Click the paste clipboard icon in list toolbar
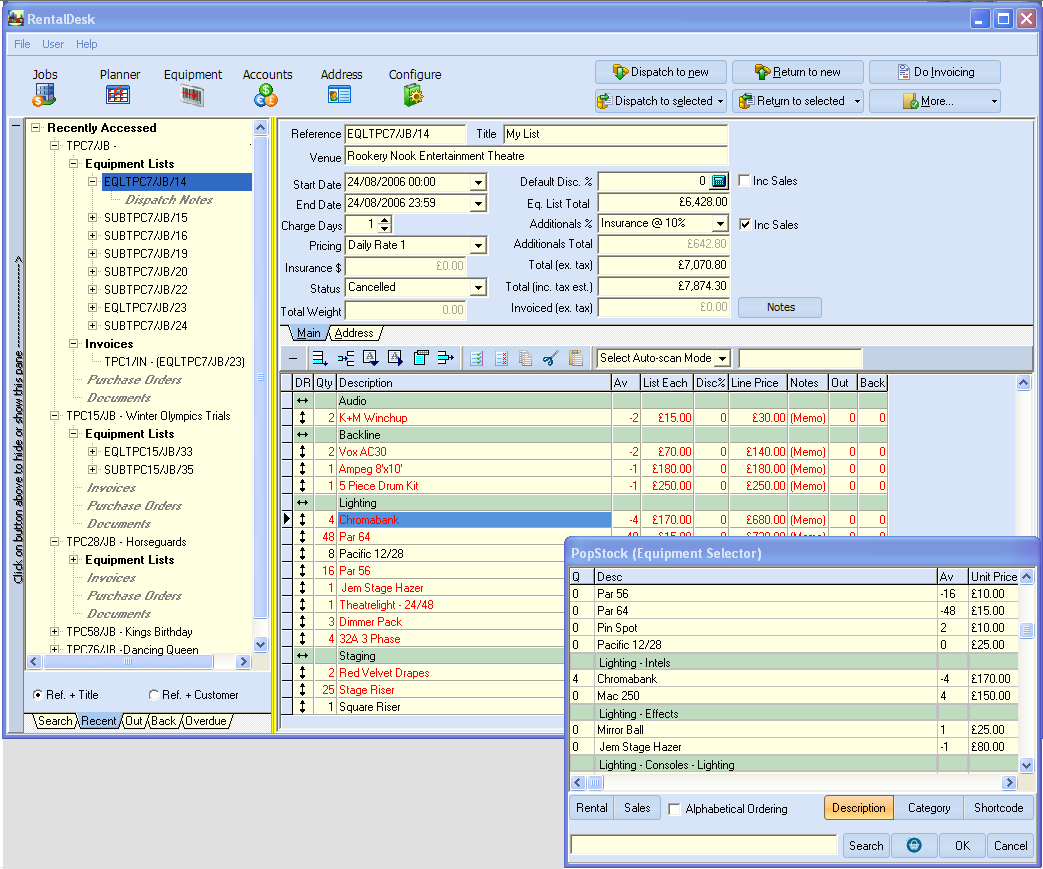This screenshot has height=869, width=1043. 575,358
